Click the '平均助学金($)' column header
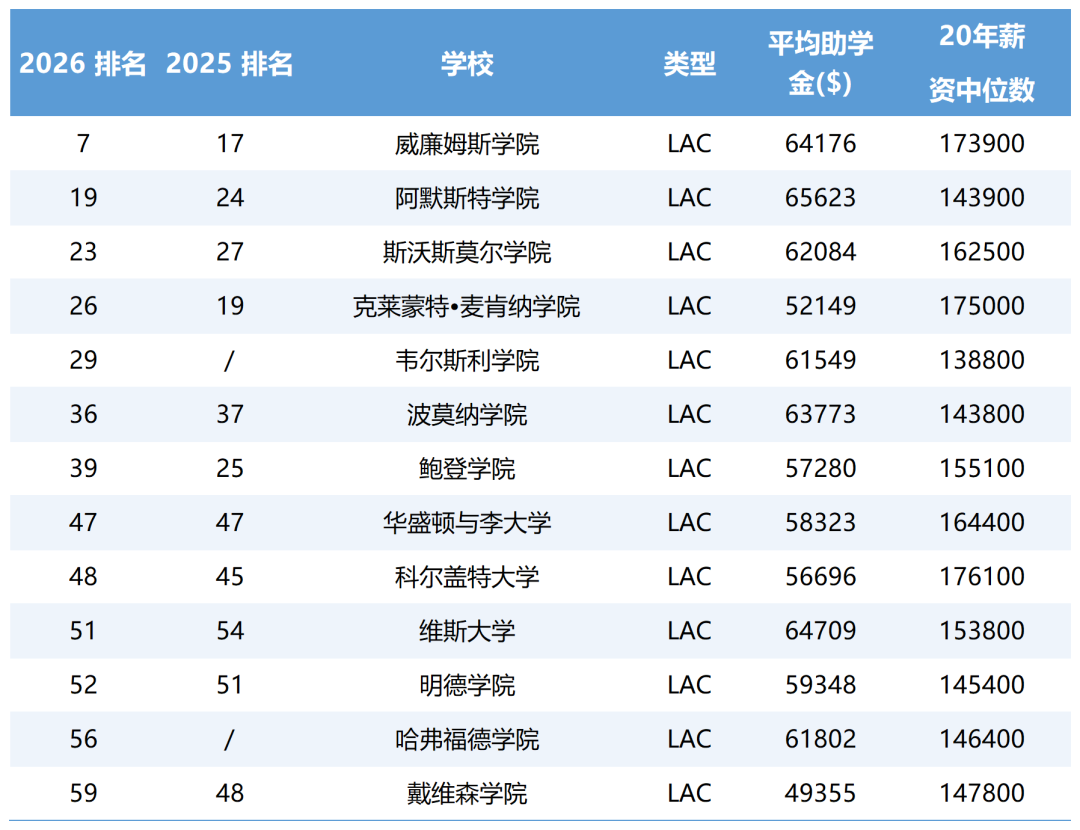The height and width of the screenshot is (830, 1080). tap(820, 63)
